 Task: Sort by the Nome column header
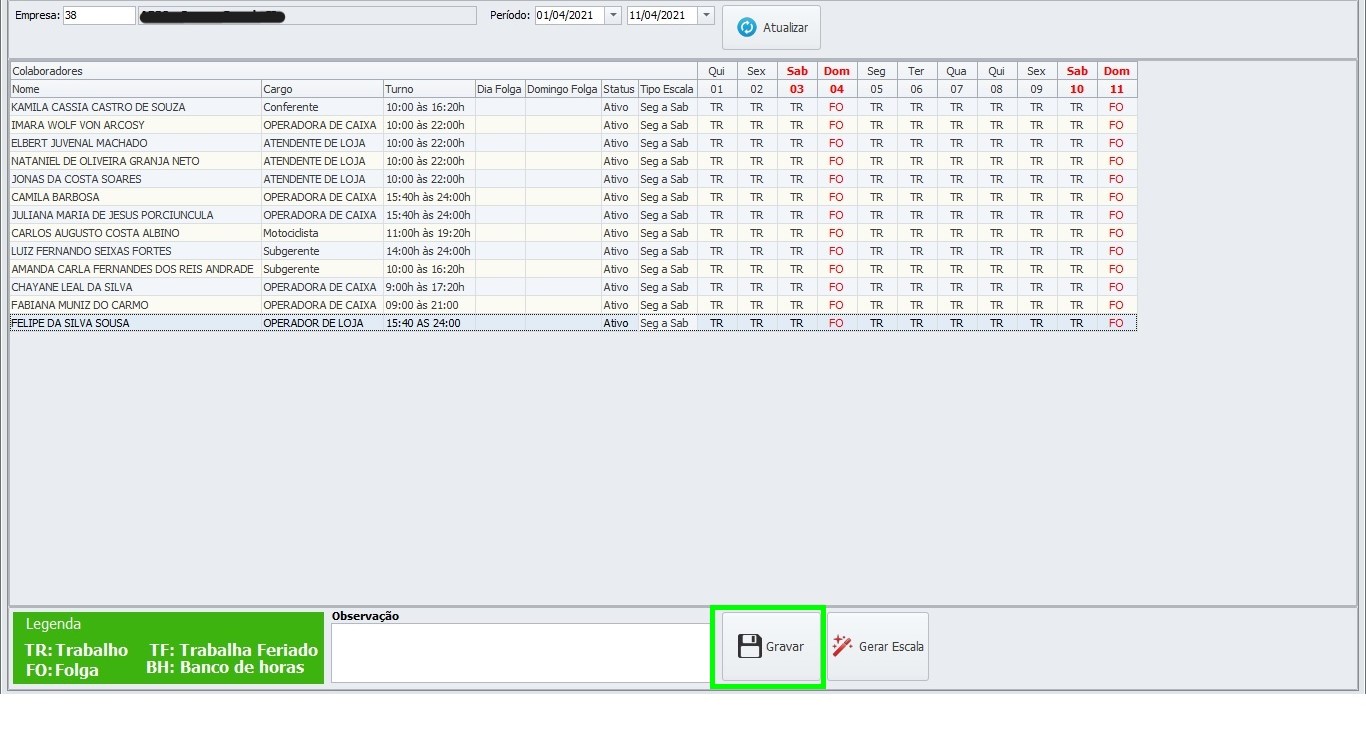[135, 89]
